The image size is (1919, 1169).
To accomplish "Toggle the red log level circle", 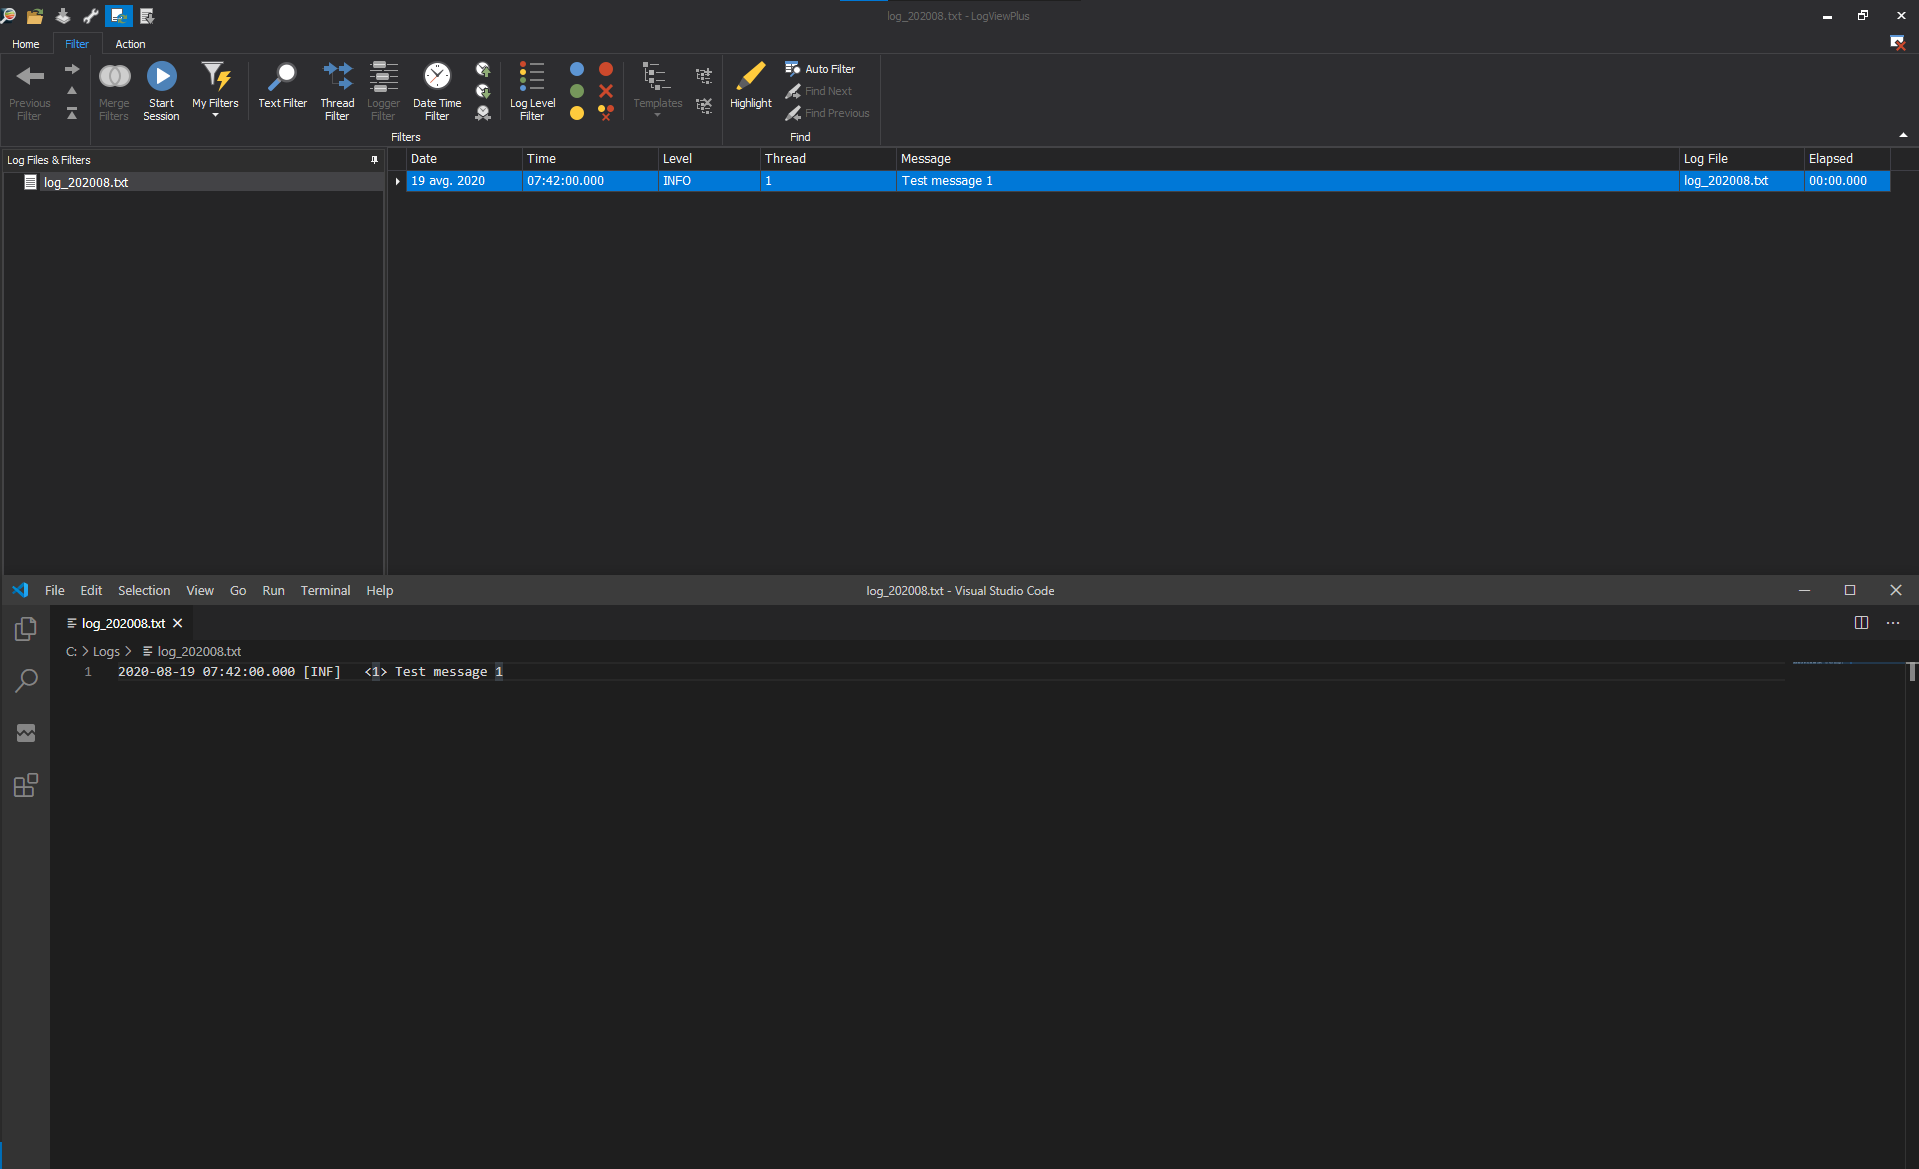I will pos(606,69).
